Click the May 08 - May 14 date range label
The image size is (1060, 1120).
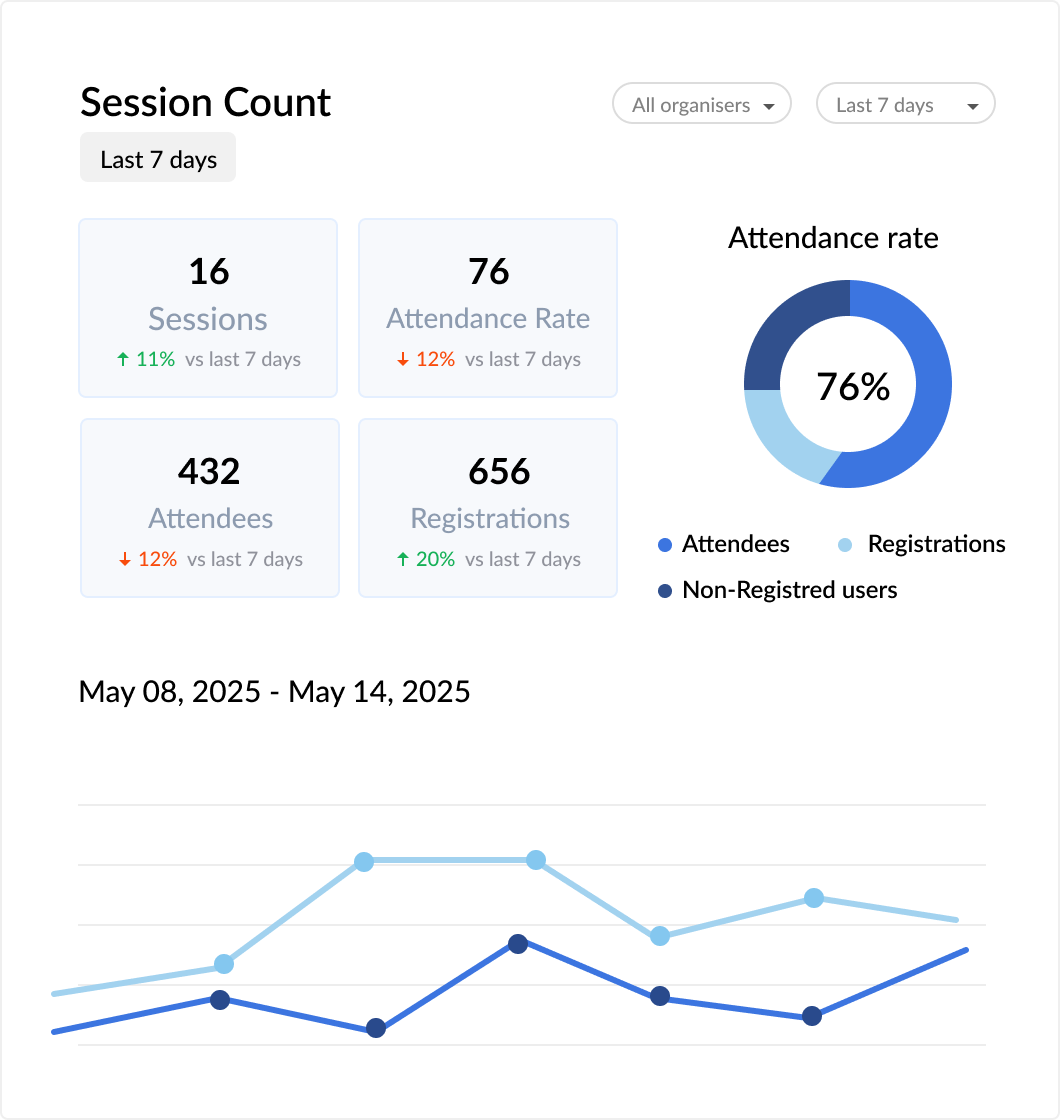tap(274, 691)
